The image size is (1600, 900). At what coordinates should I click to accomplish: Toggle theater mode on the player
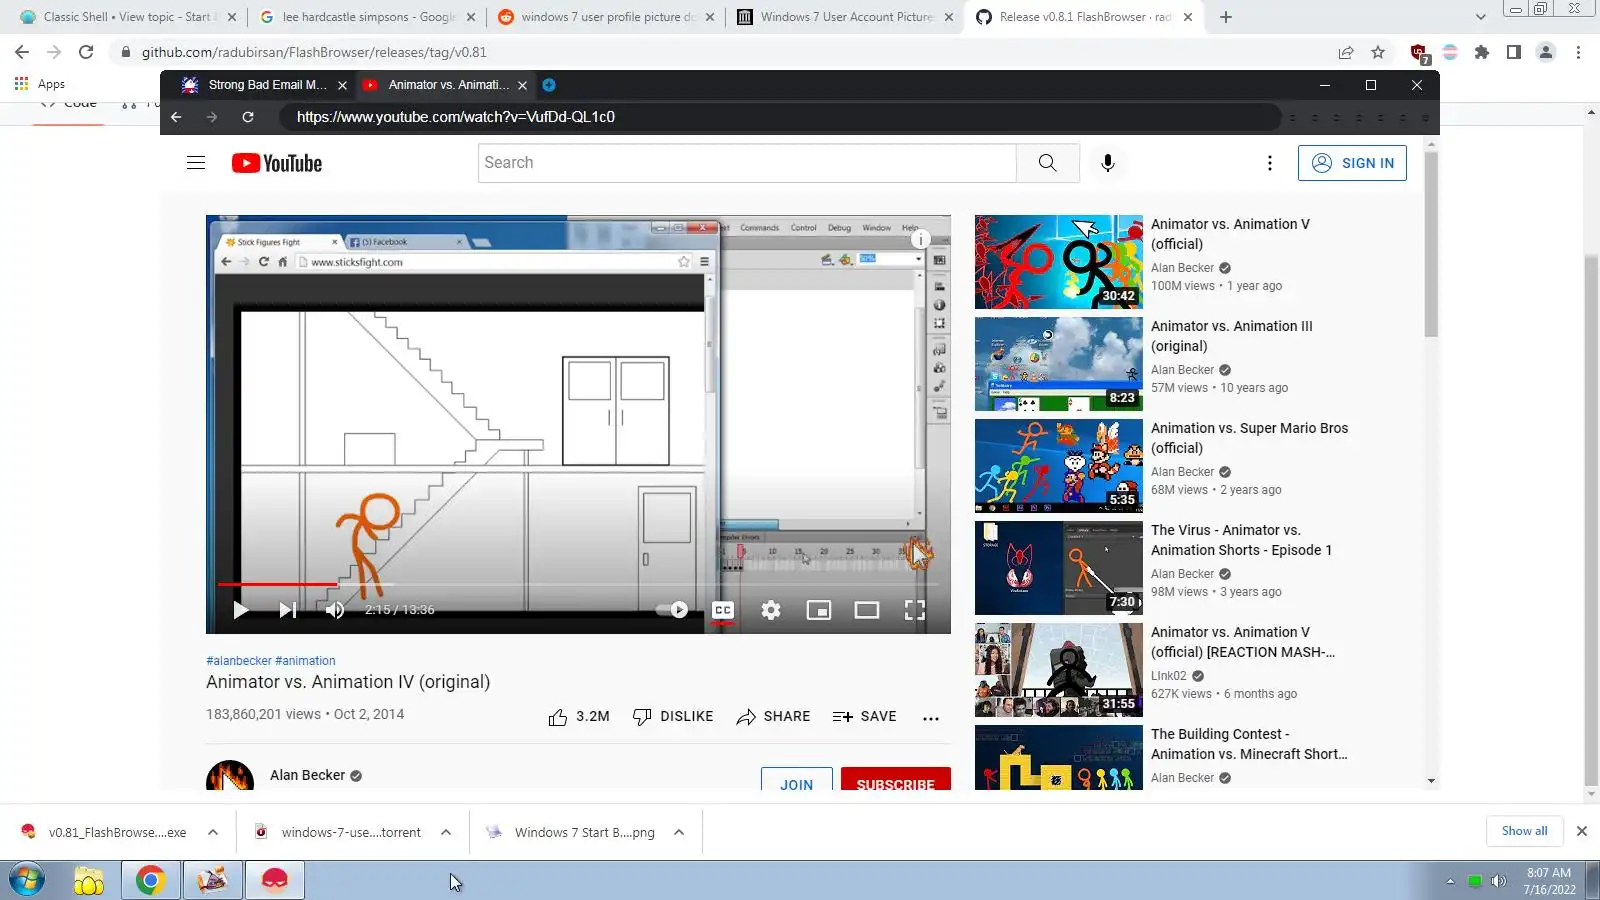click(867, 610)
